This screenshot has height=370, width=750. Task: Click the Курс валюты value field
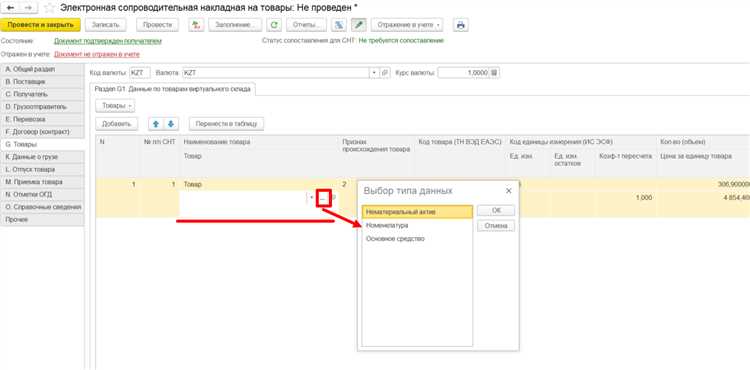click(x=463, y=73)
